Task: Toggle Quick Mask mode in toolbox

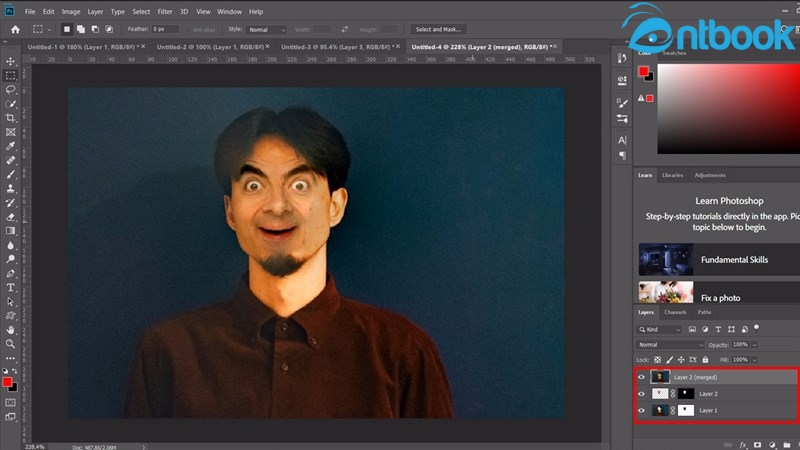Action: pos(10,403)
